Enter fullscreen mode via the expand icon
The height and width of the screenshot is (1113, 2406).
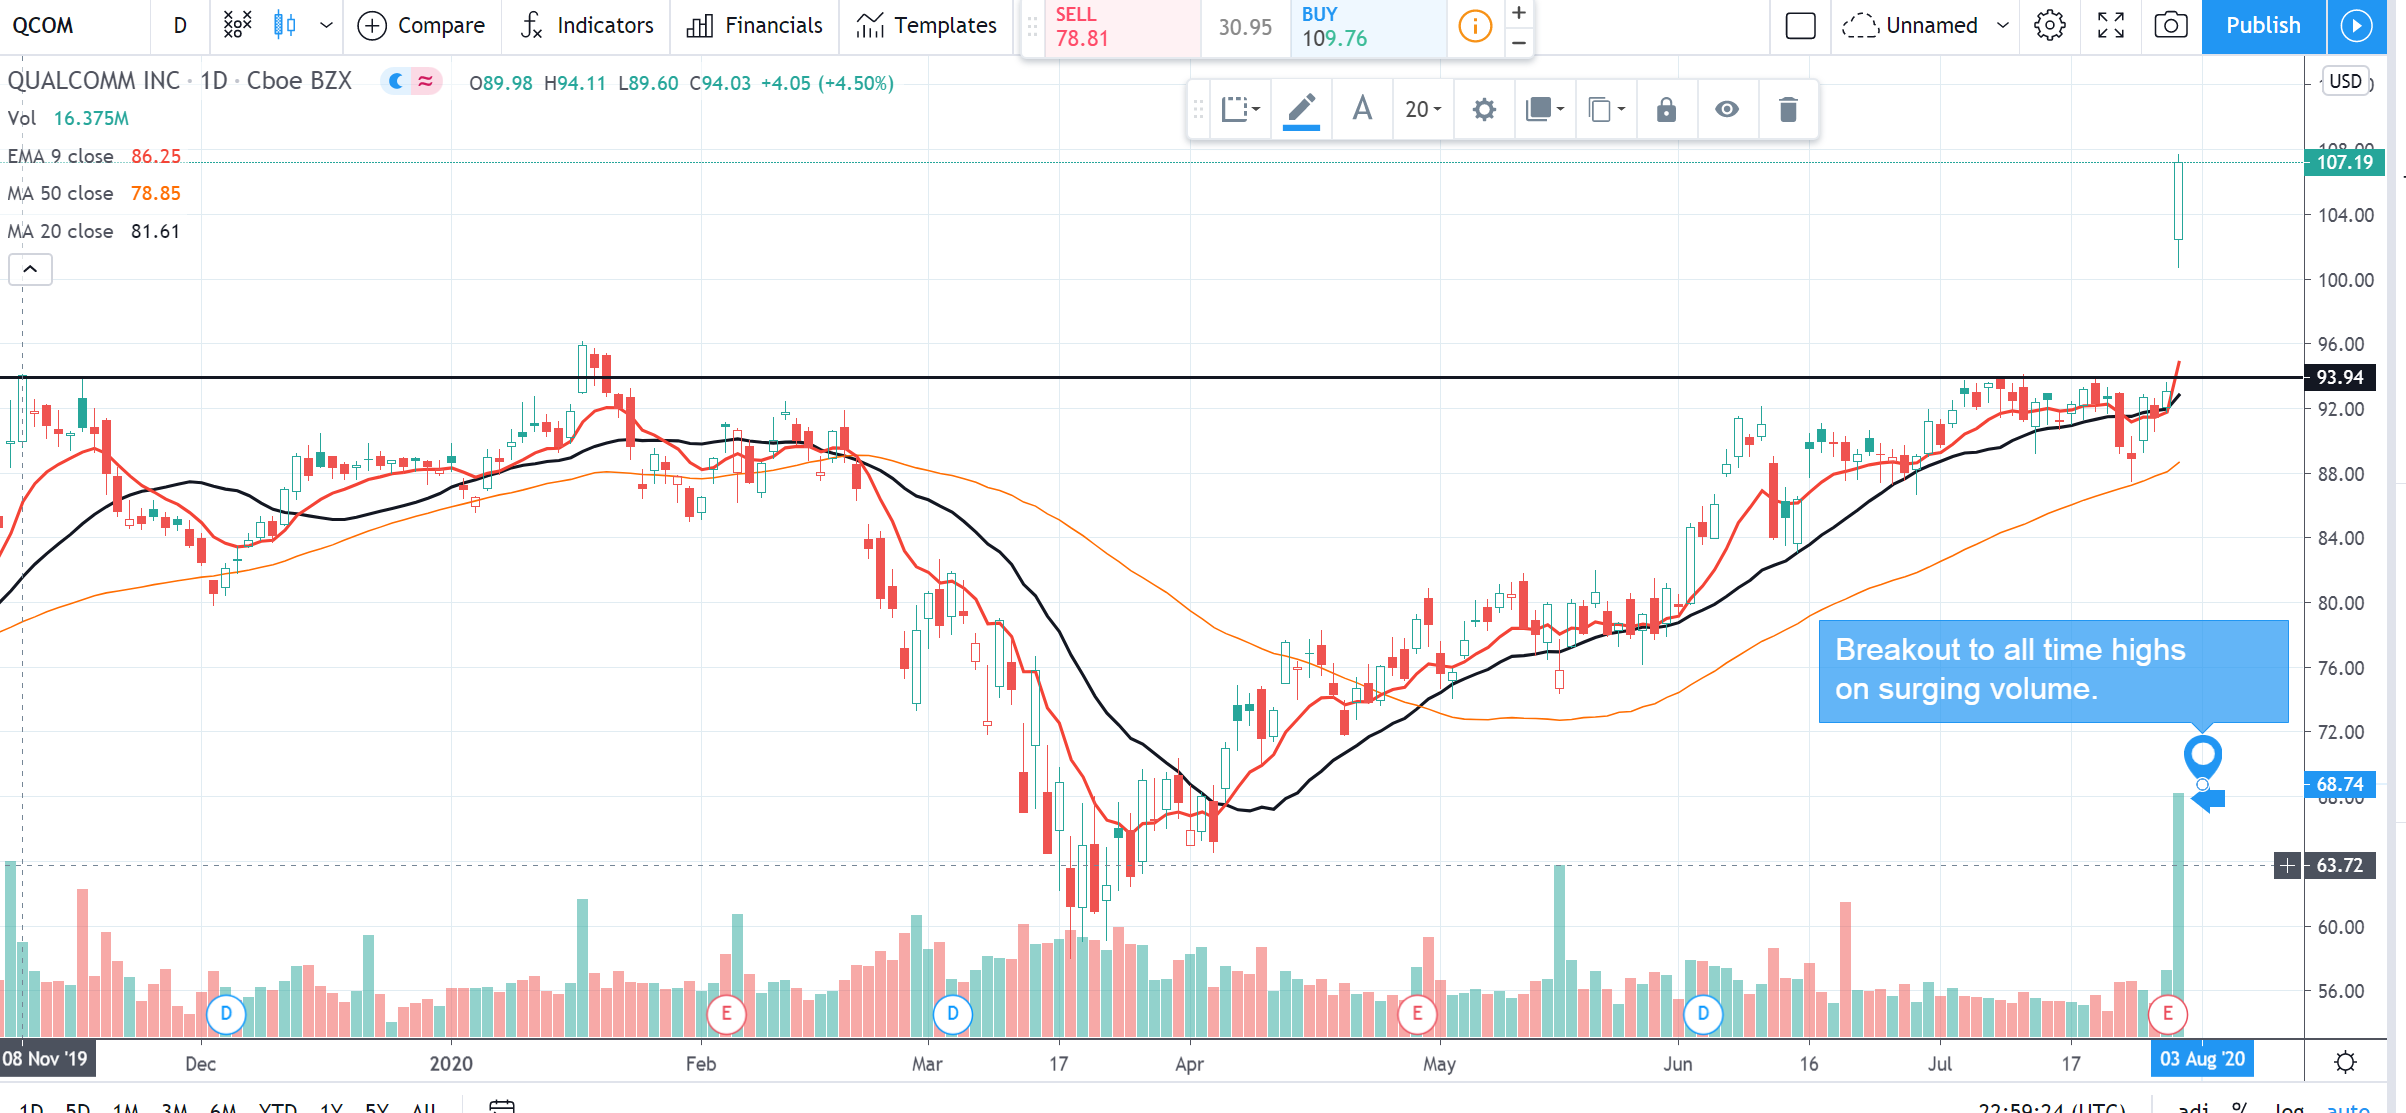point(2110,26)
